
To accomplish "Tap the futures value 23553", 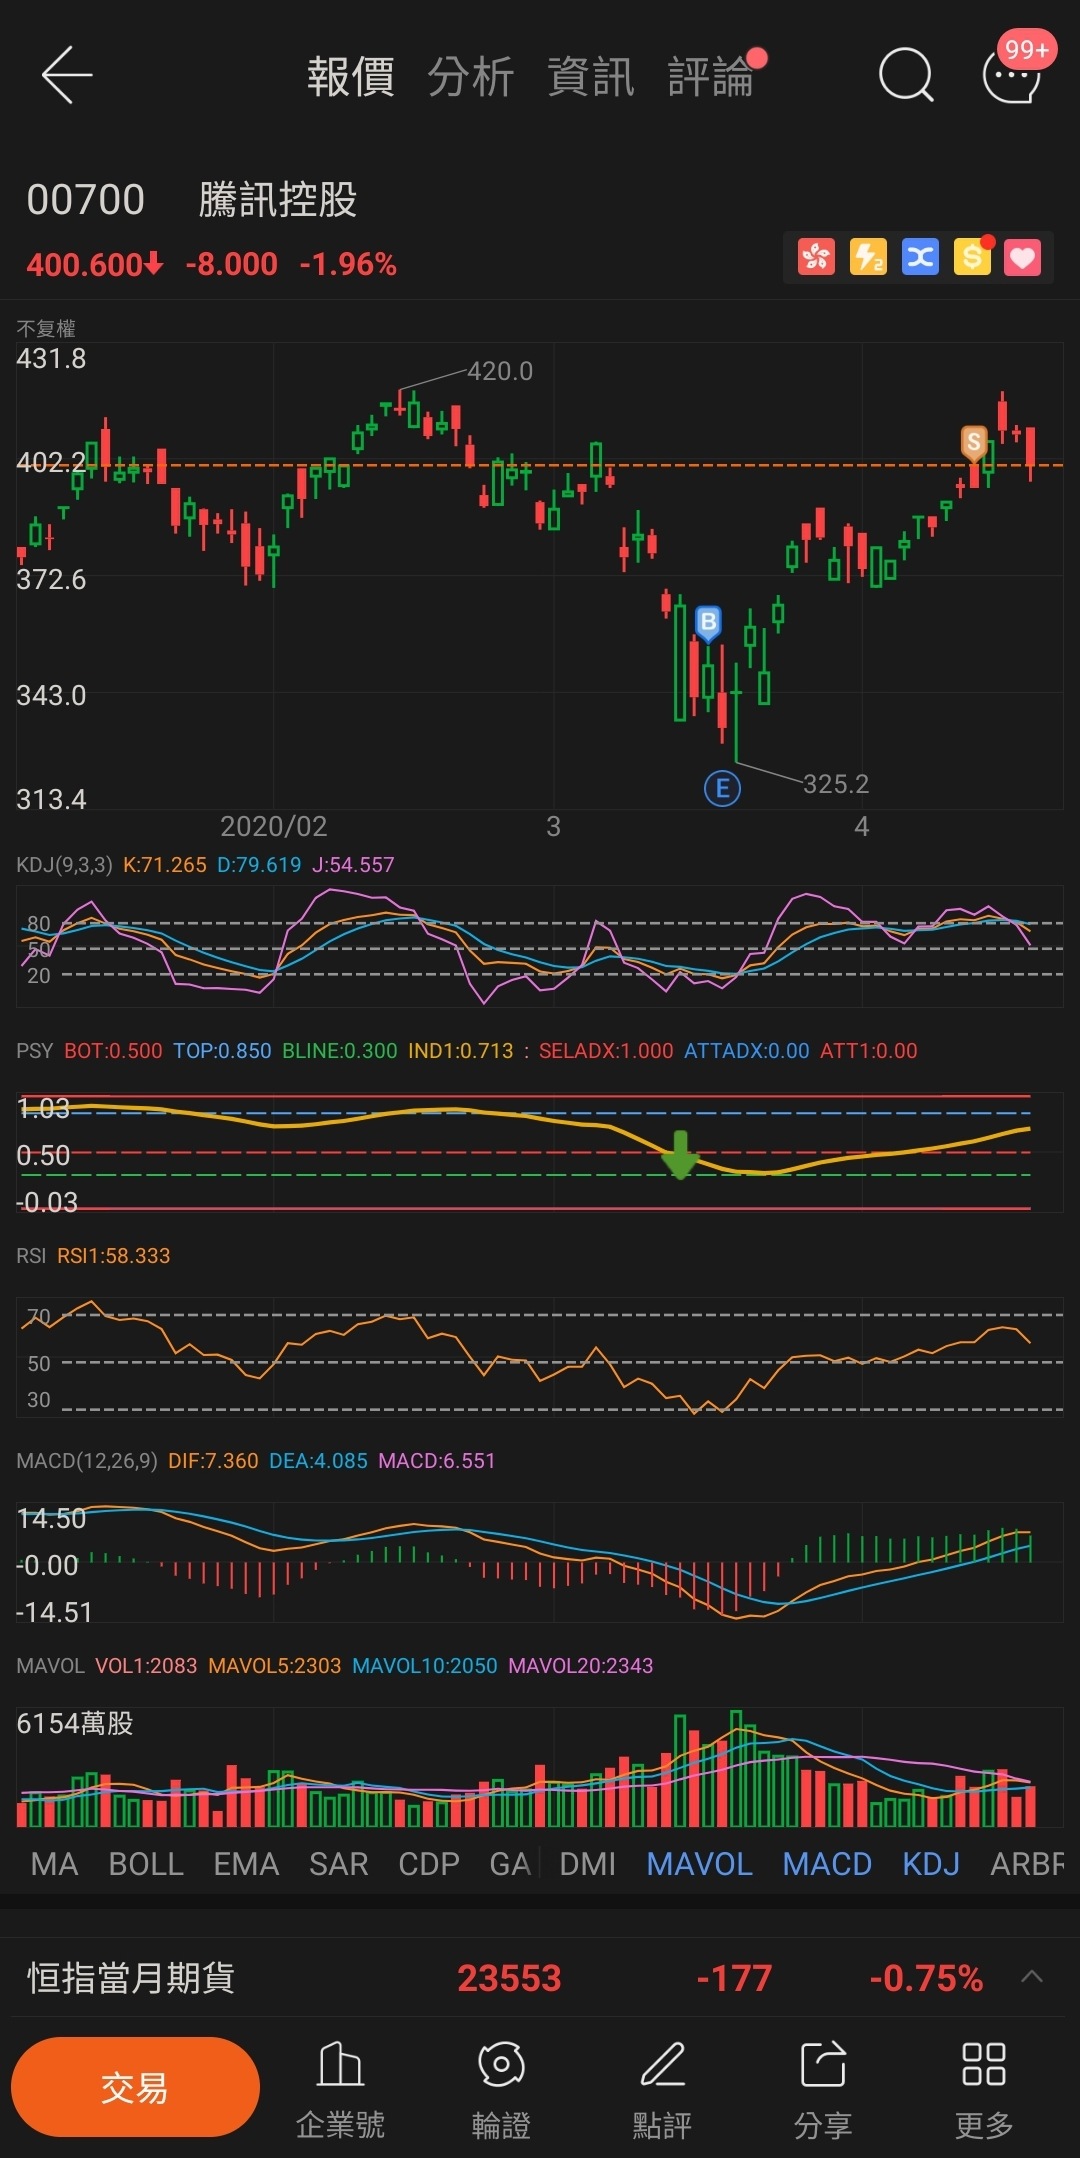I will pyautogui.click(x=509, y=1978).
